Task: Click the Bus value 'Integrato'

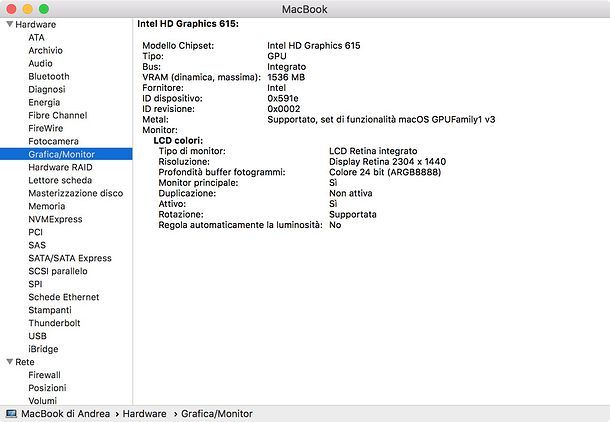Action: point(286,67)
